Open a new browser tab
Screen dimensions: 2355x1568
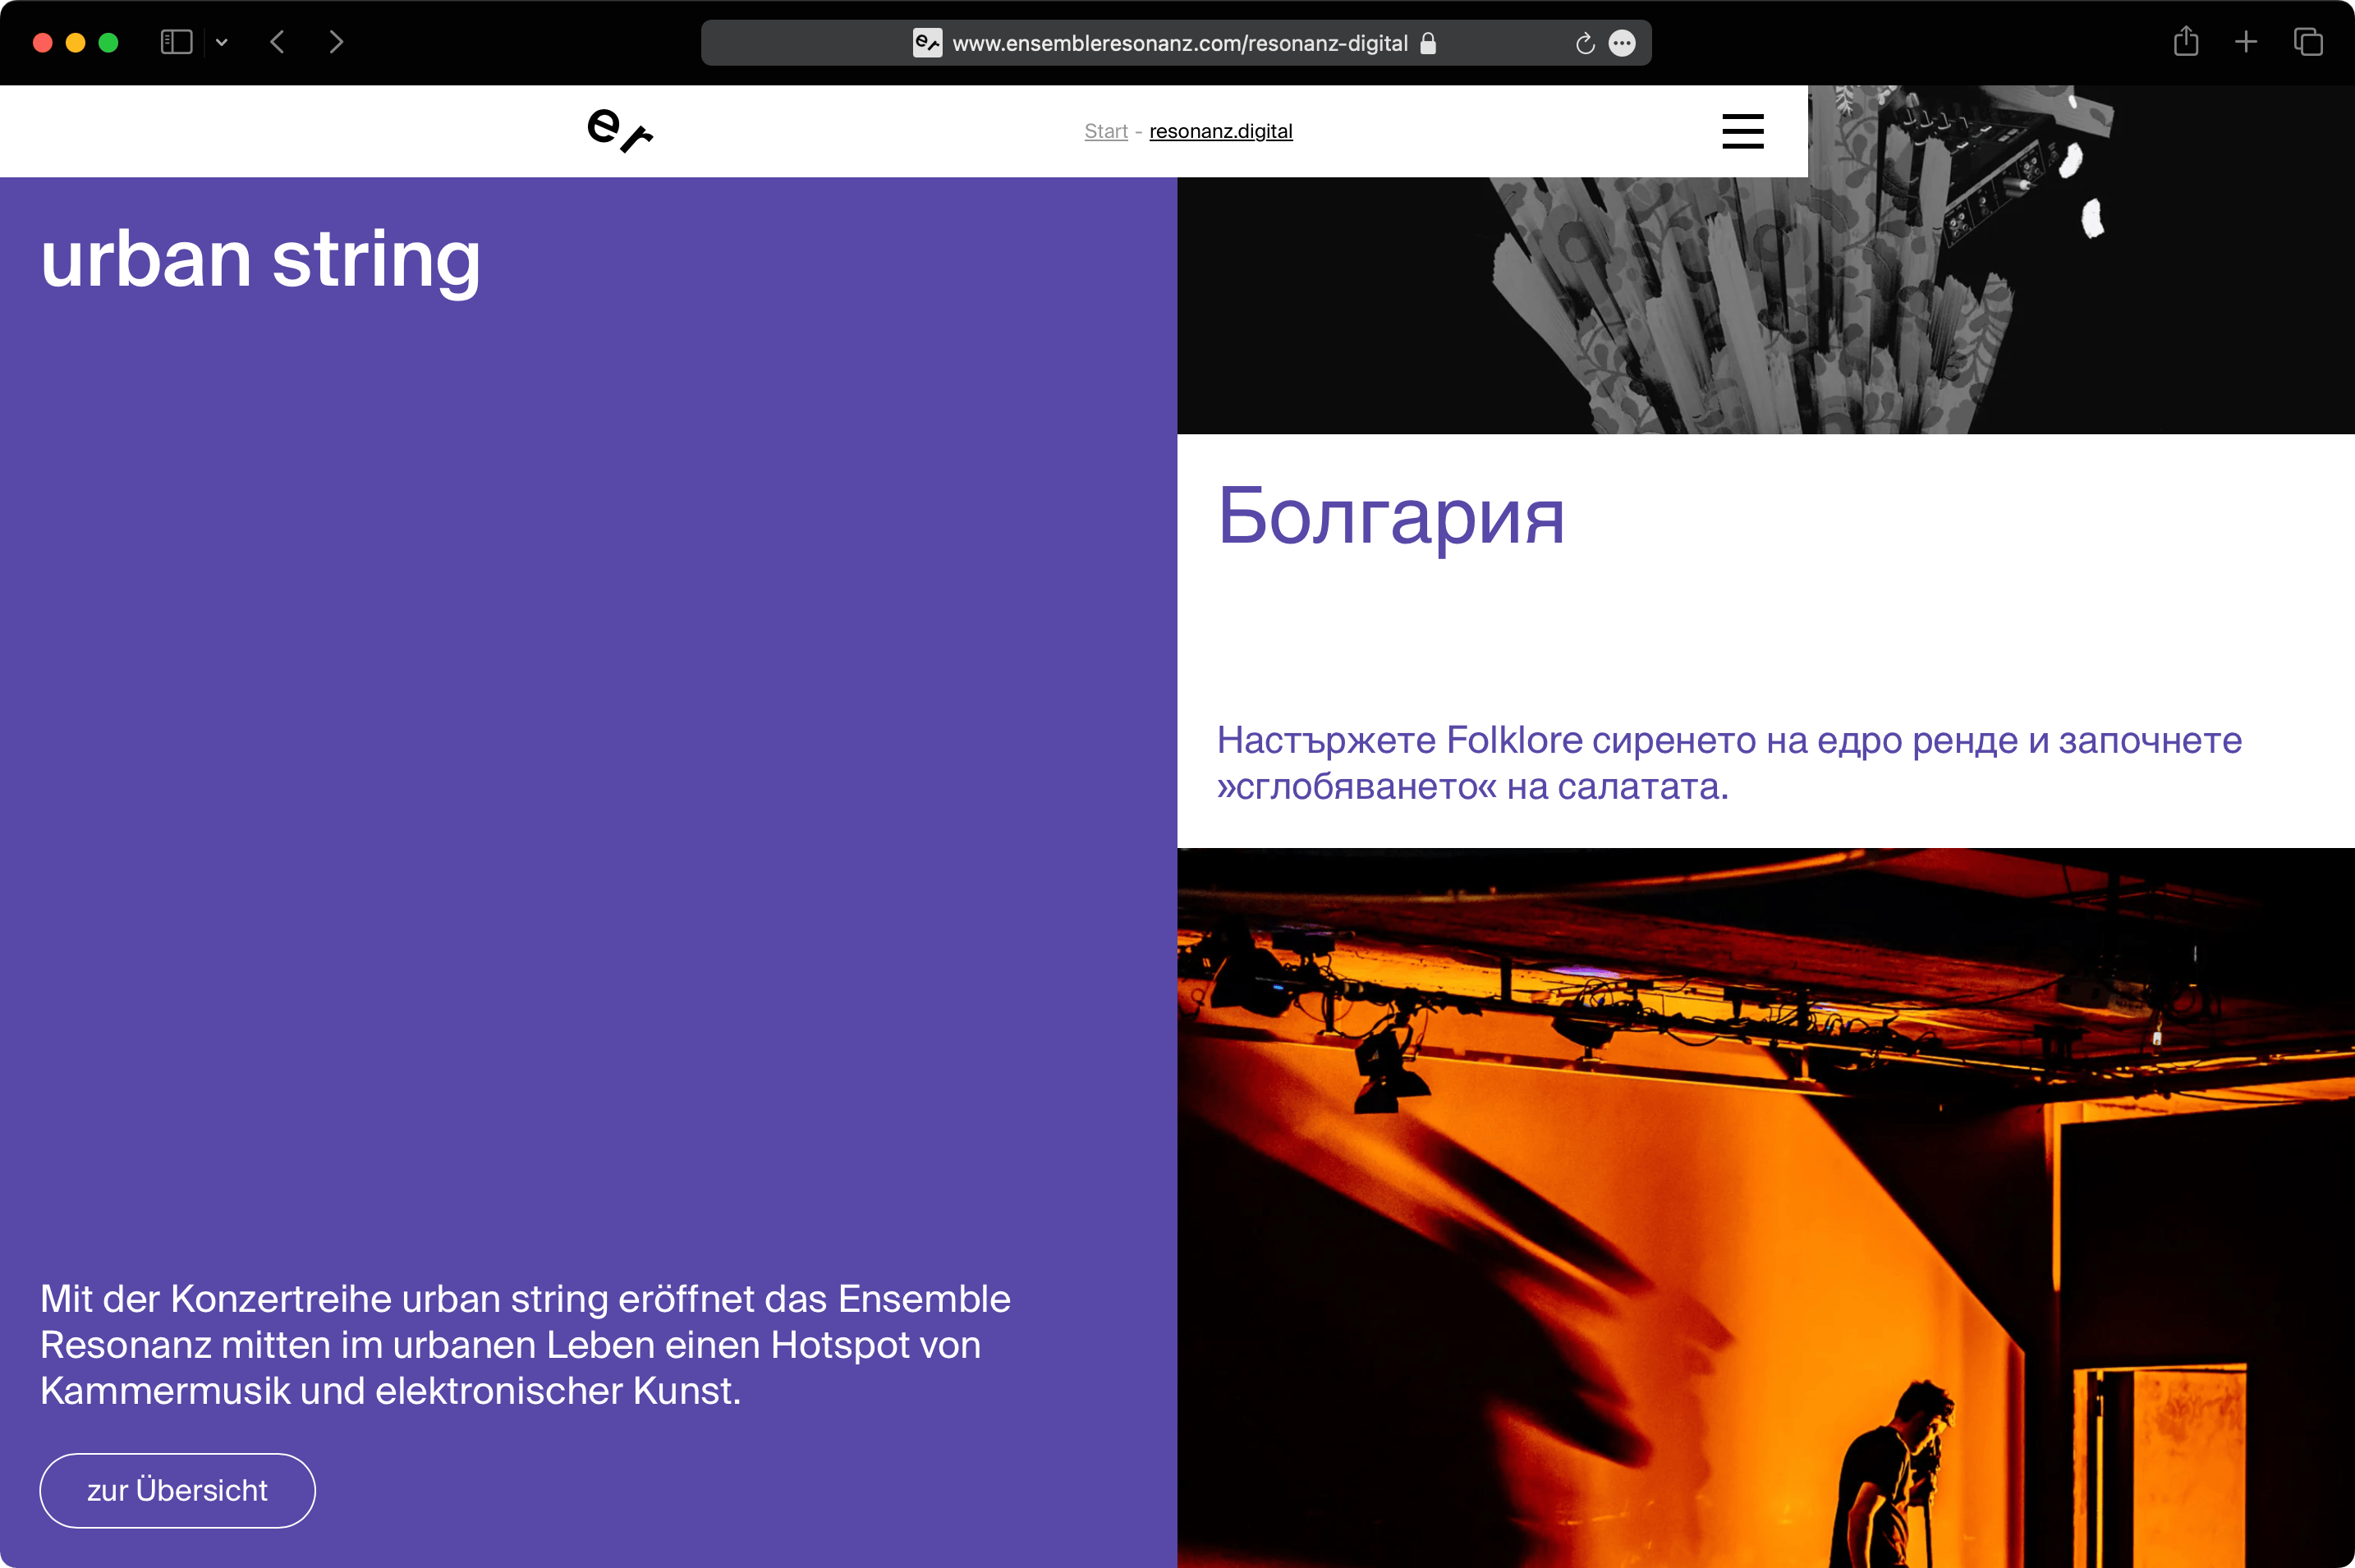(x=2246, y=42)
